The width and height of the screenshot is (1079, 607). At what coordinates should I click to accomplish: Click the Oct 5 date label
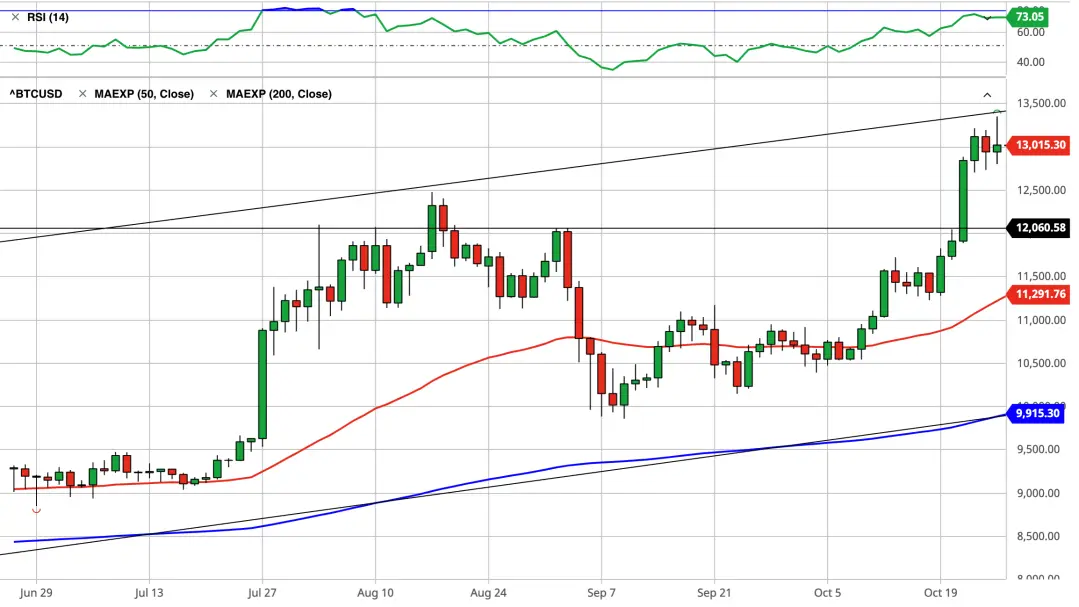coord(827,593)
